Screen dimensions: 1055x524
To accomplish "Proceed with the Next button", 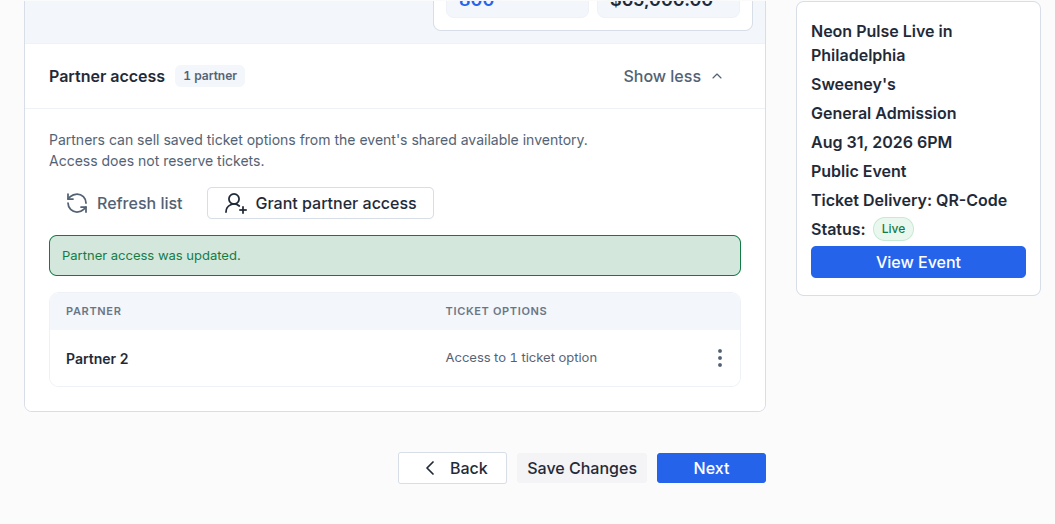I will click(711, 468).
